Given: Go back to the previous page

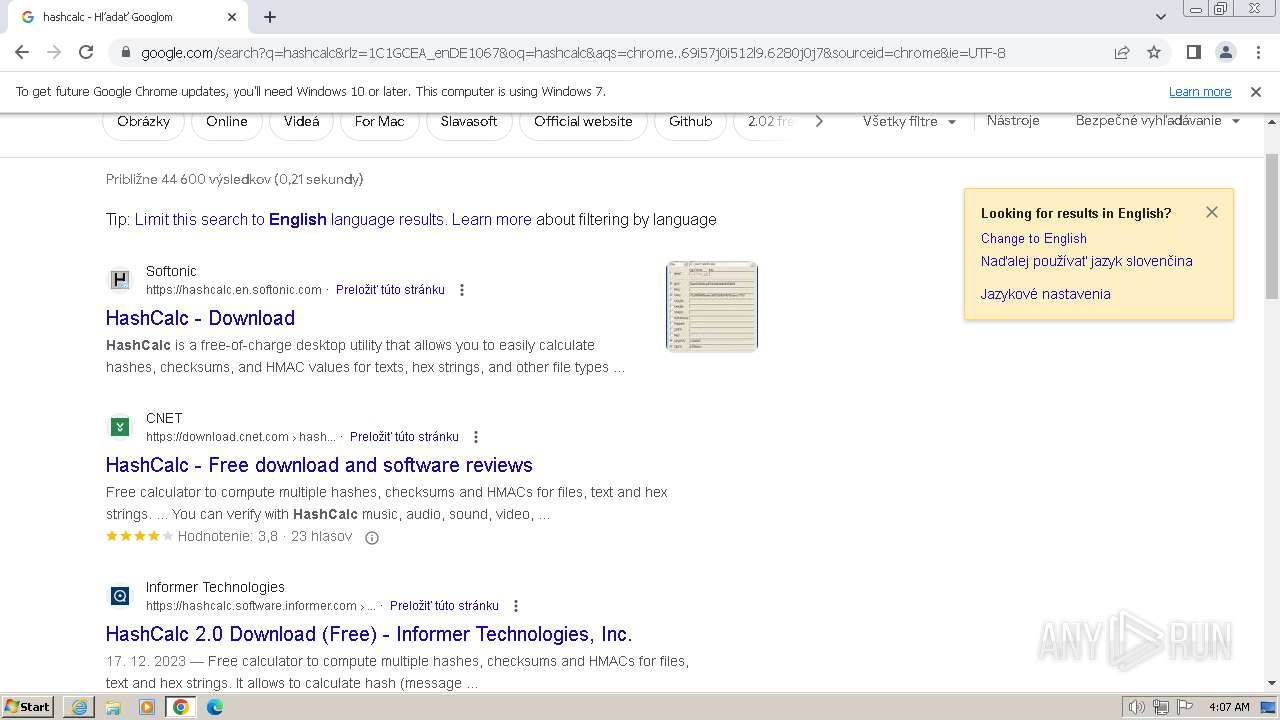Looking at the screenshot, I should click(x=22, y=53).
